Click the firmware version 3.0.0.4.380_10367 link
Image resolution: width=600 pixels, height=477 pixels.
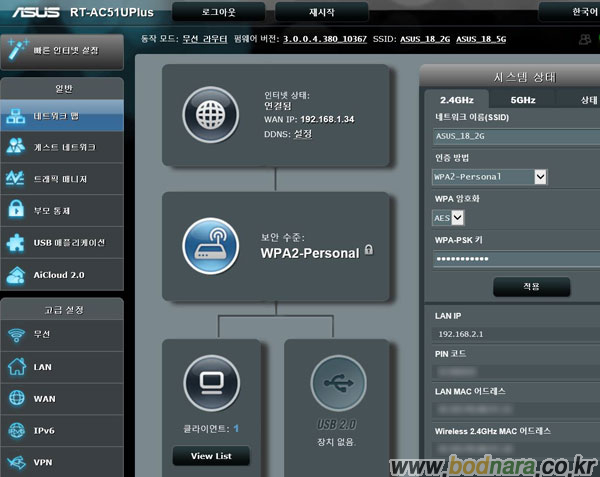(325, 39)
